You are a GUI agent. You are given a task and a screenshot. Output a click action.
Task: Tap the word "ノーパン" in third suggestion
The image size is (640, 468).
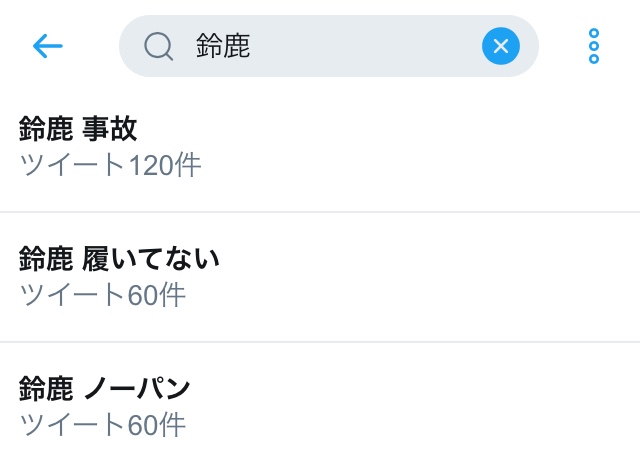[x=137, y=388]
